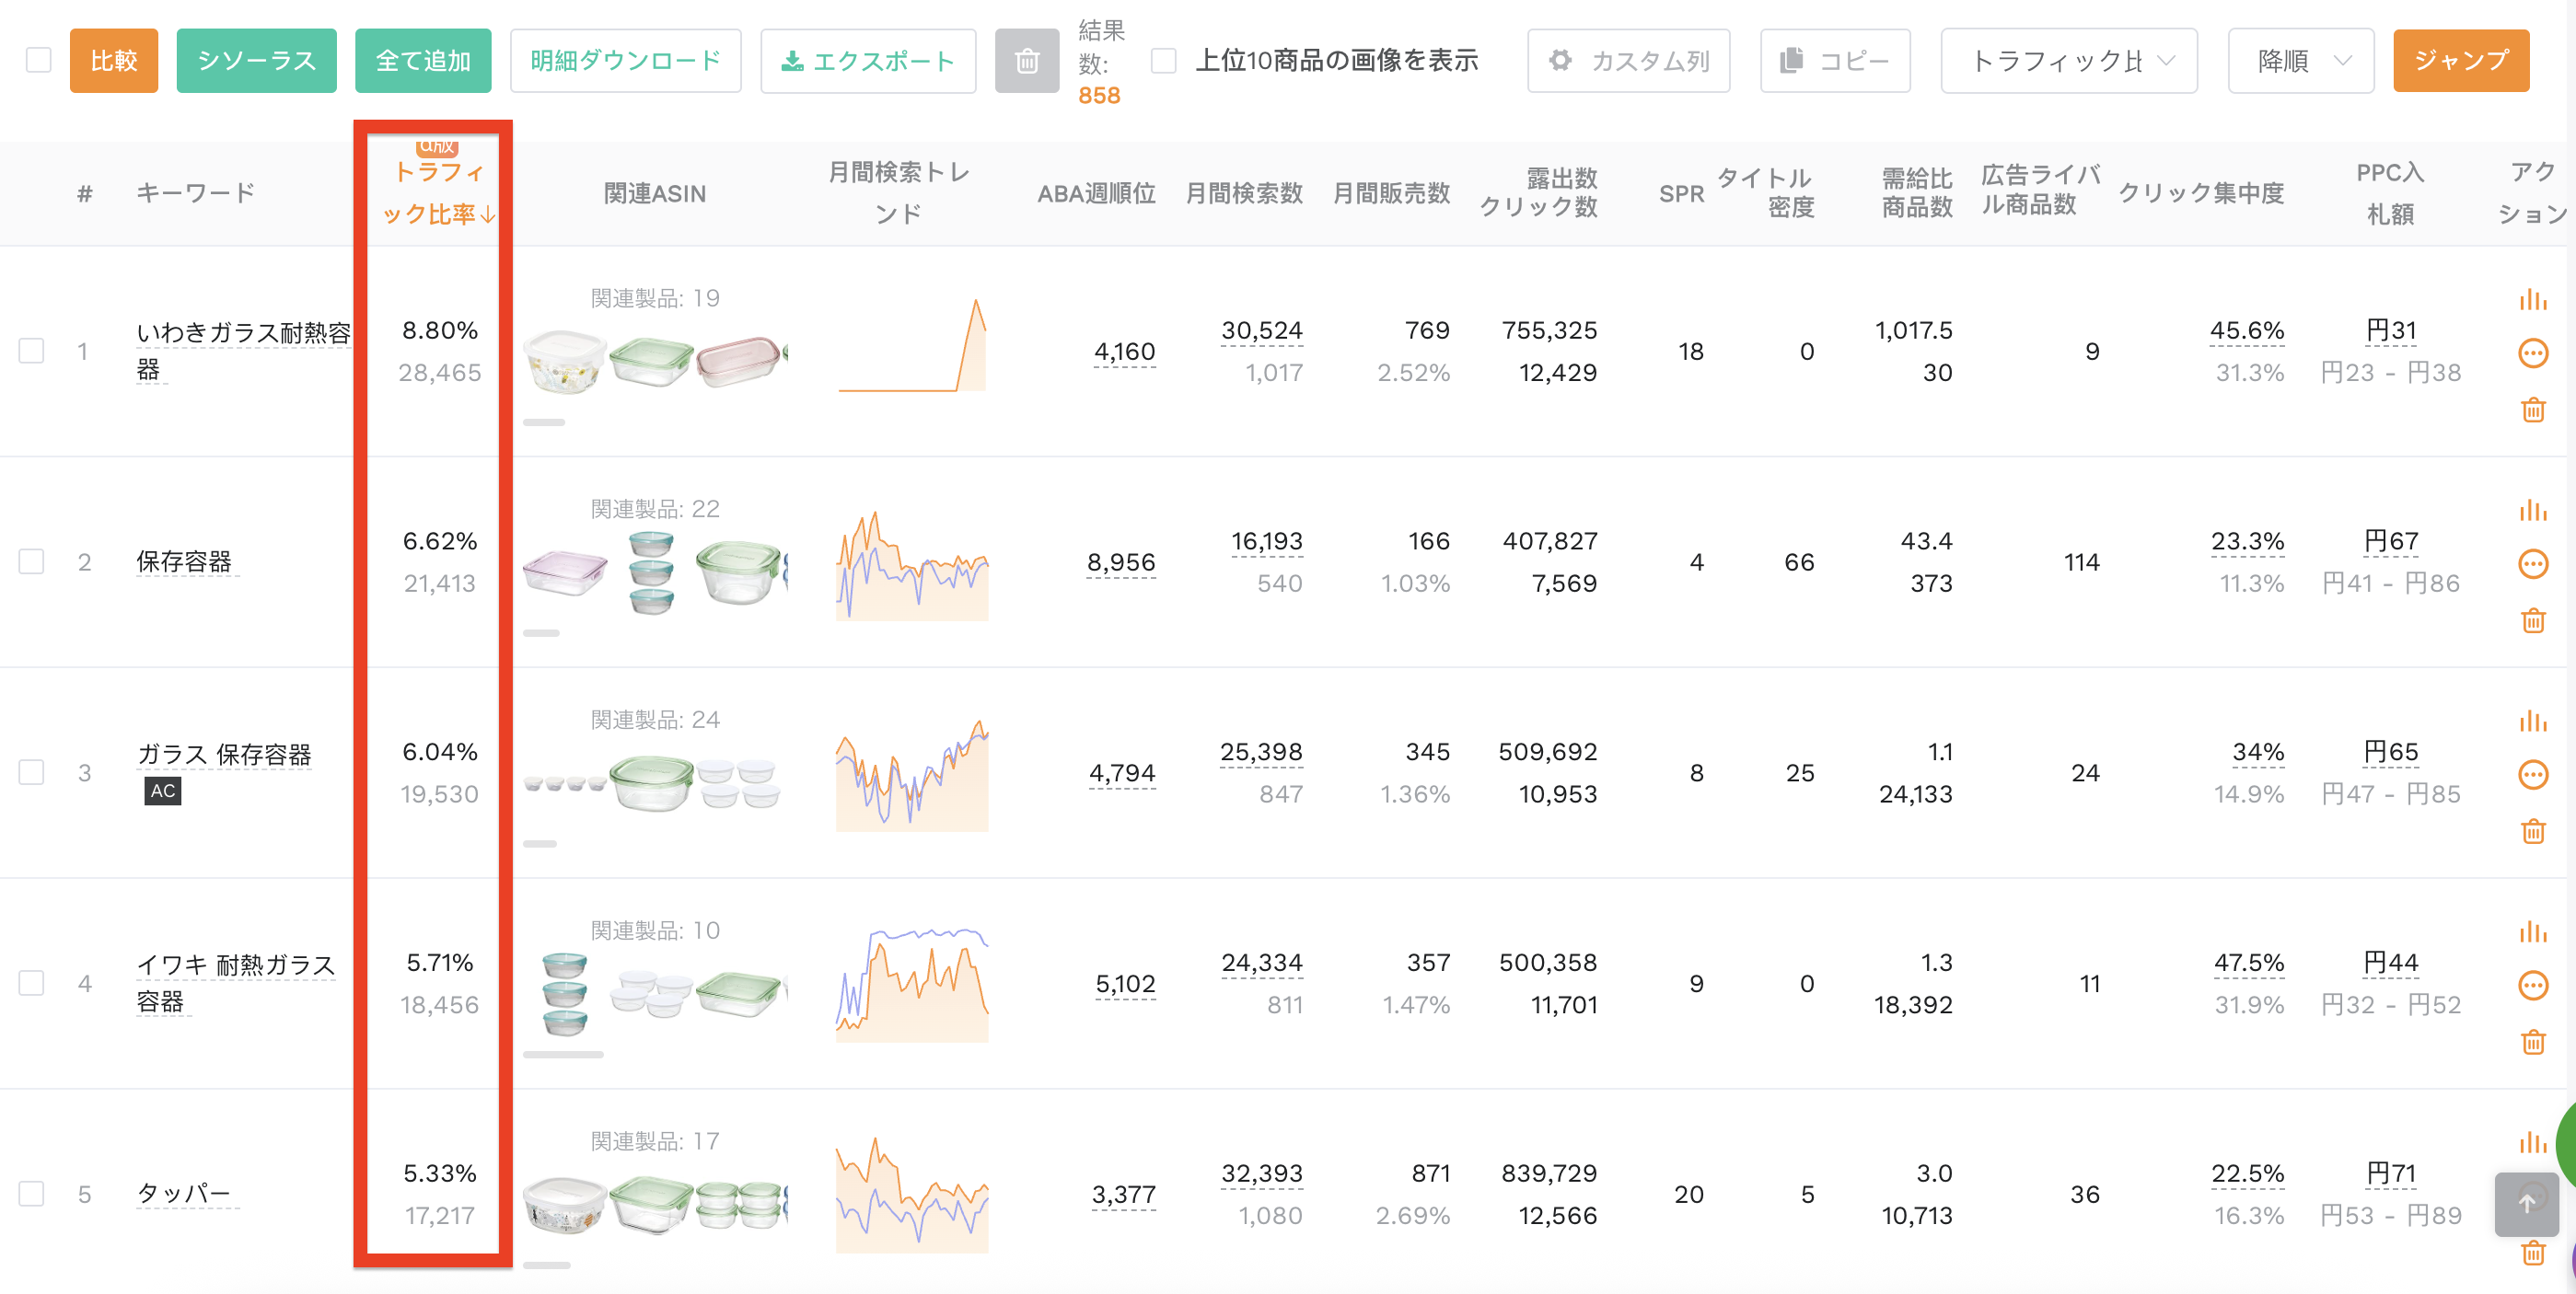Click chart icon for いわきガラス耐熱容器 row
2576x1294 pixels.
pyautogui.click(x=2532, y=300)
